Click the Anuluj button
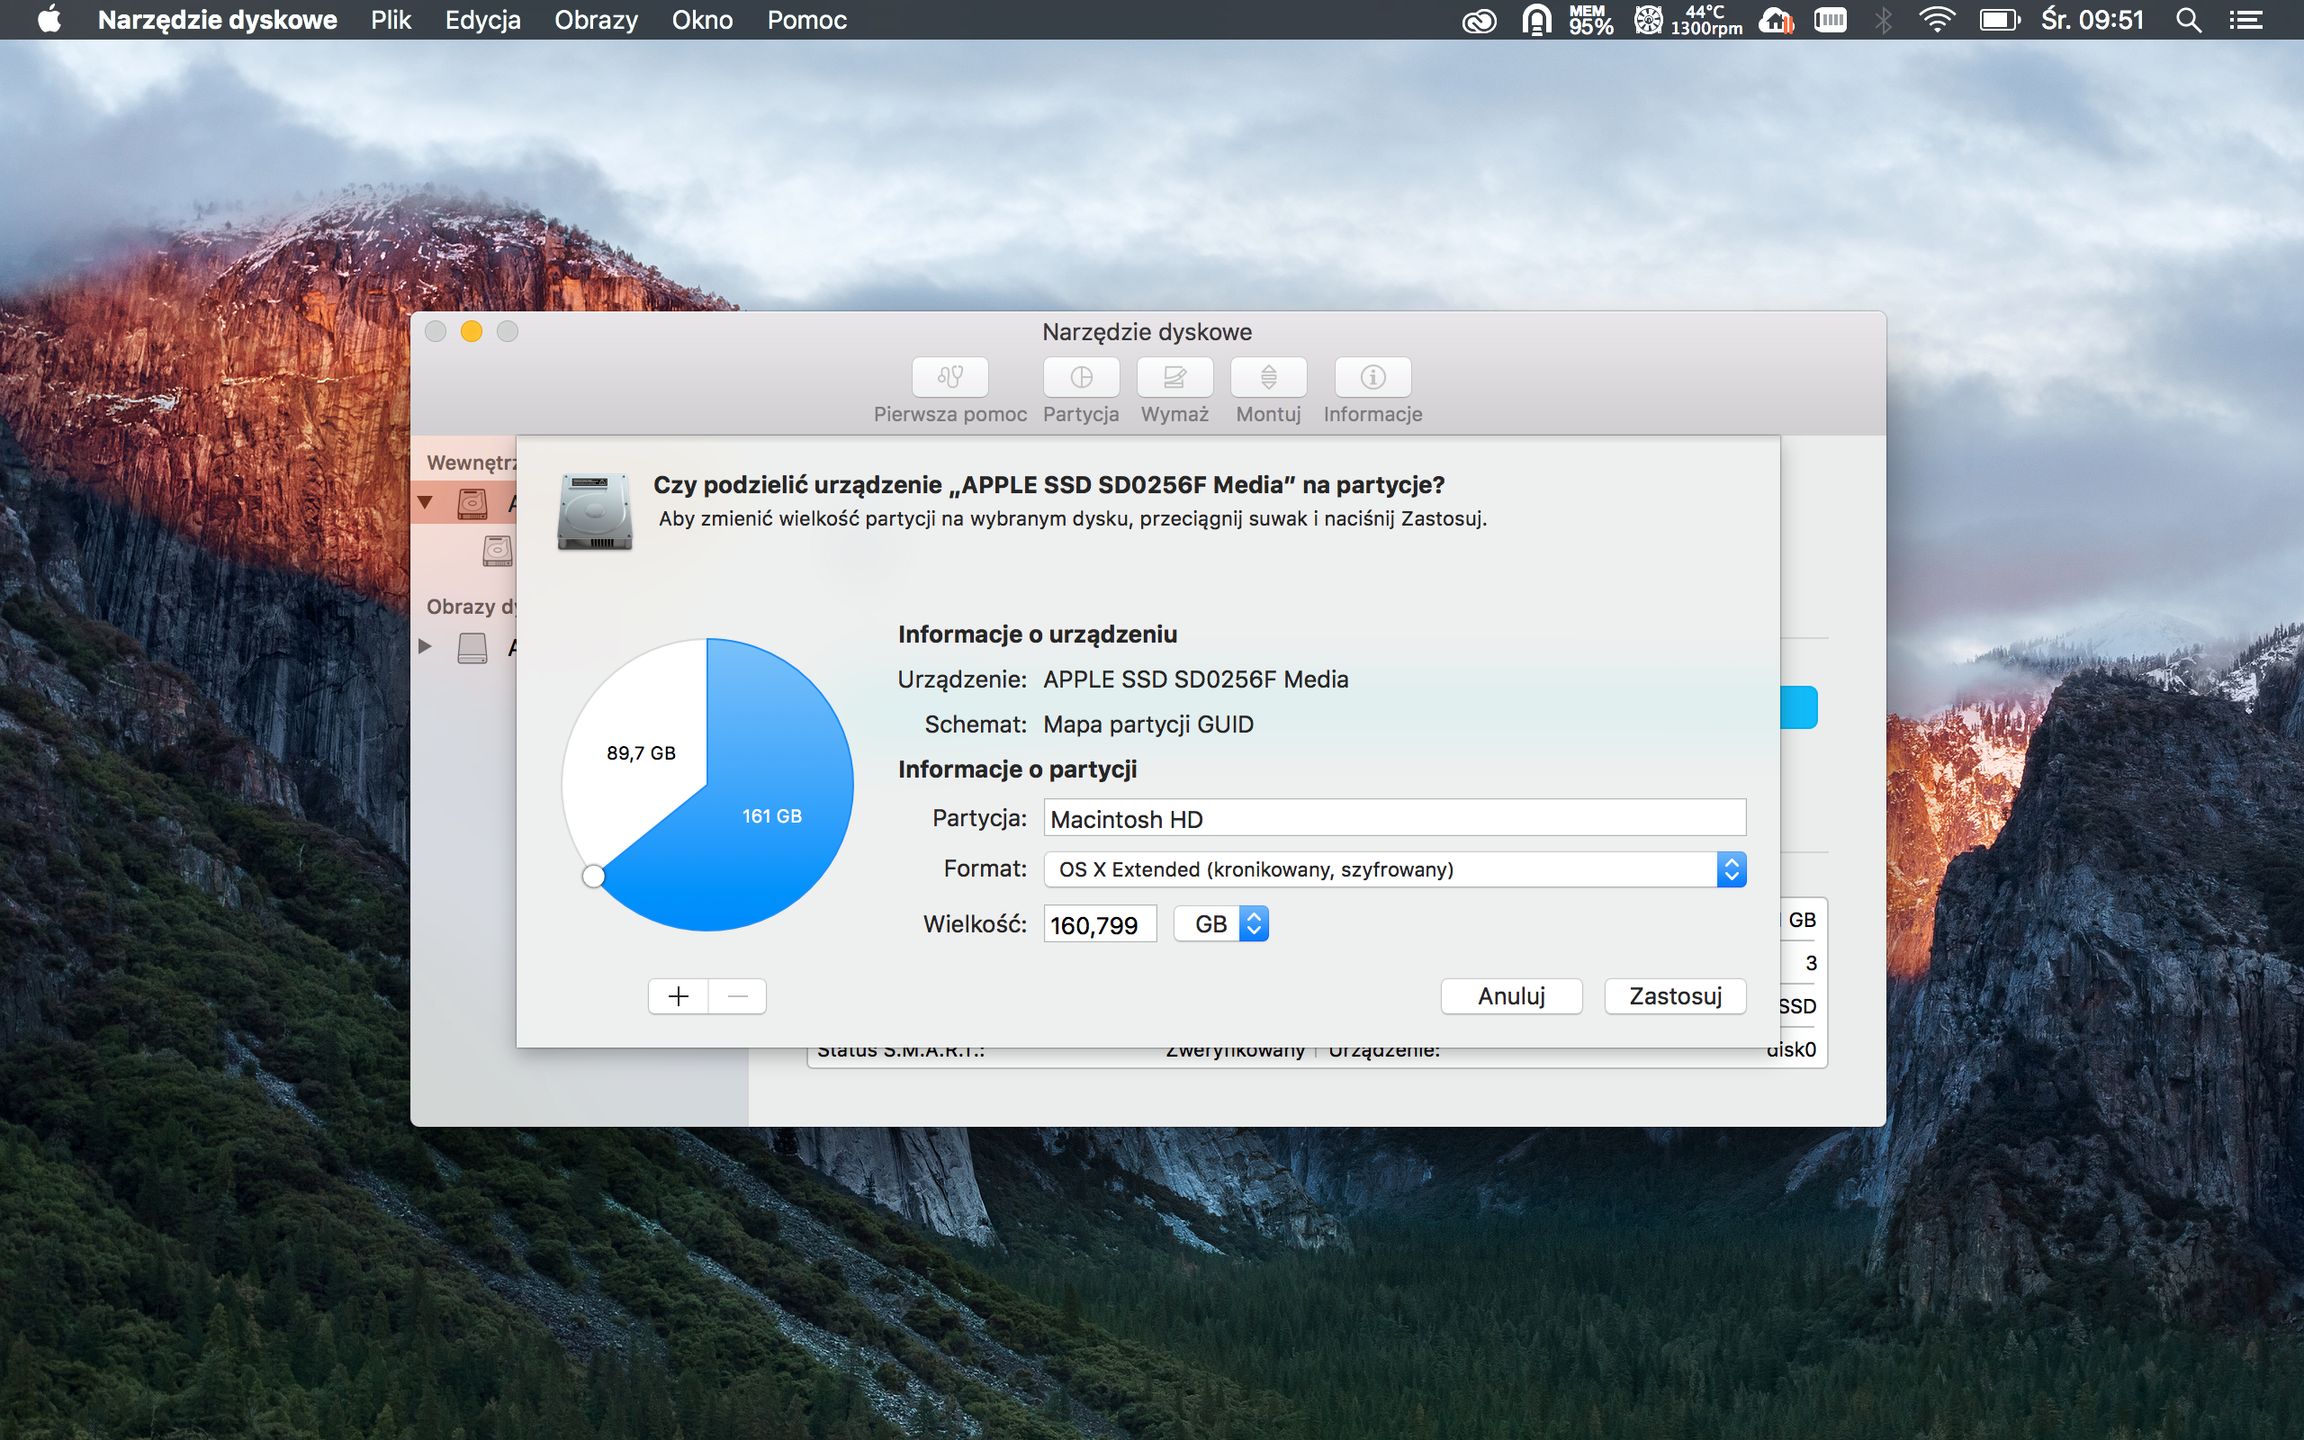Viewport: 2304px width, 1440px height. 1510,996
